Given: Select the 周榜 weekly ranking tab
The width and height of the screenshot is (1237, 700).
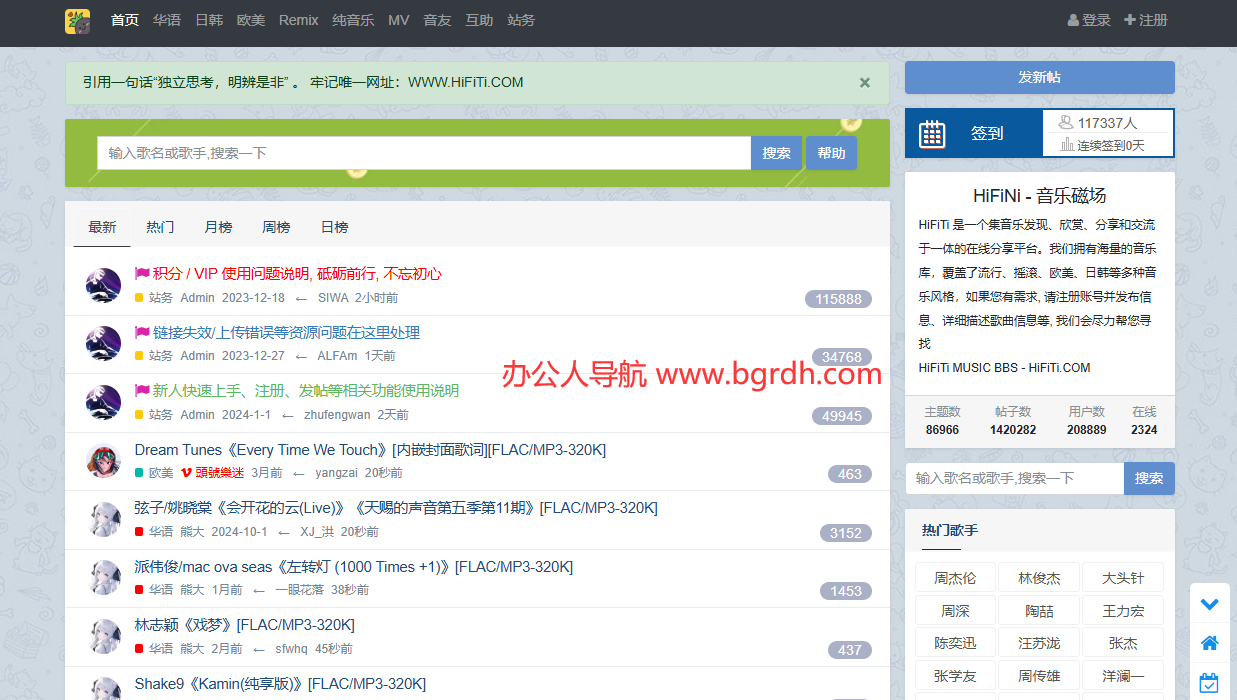Looking at the screenshot, I should [x=276, y=227].
